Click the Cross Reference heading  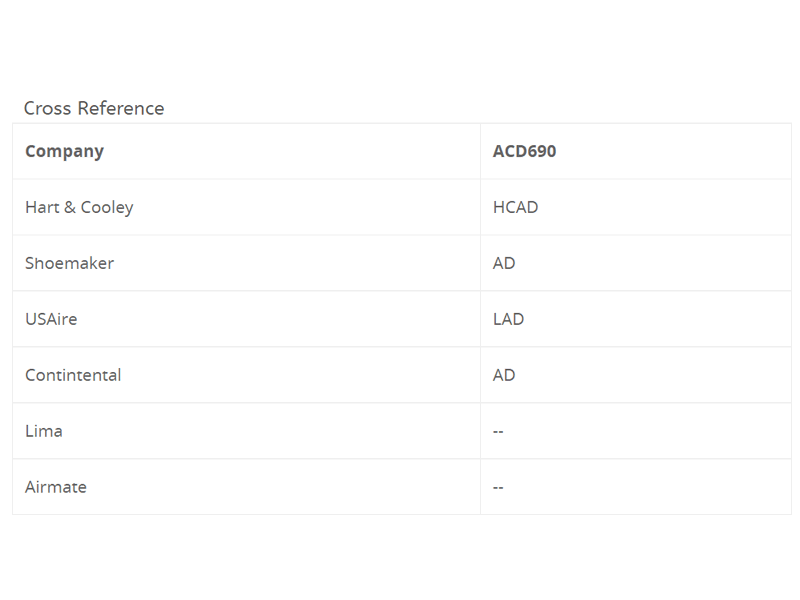coord(94,108)
